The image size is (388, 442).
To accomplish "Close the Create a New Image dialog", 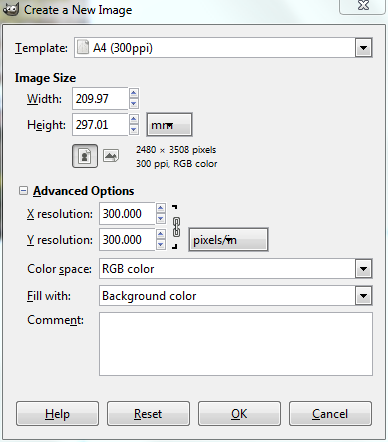I will point(363,5).
